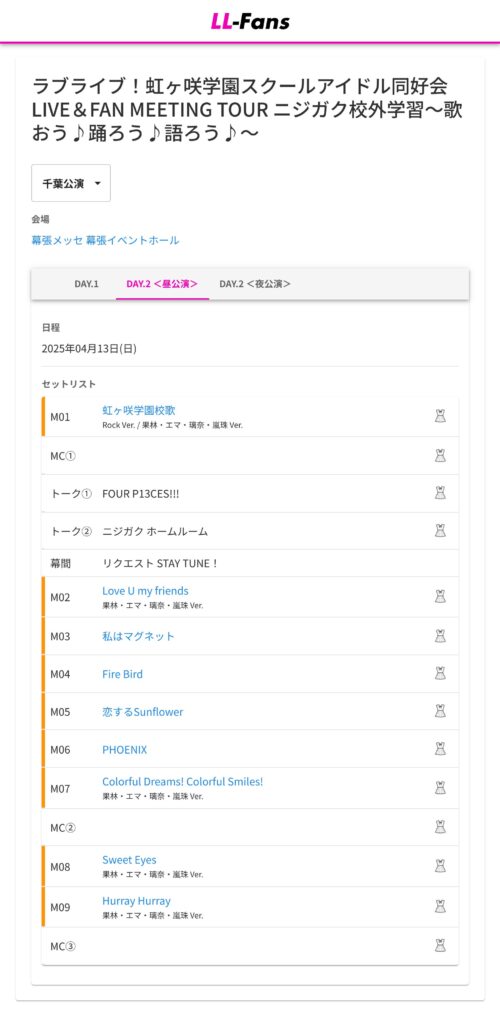
Task: Click the dress icon next to Fire Bird
Action: (x=440, y=673)
